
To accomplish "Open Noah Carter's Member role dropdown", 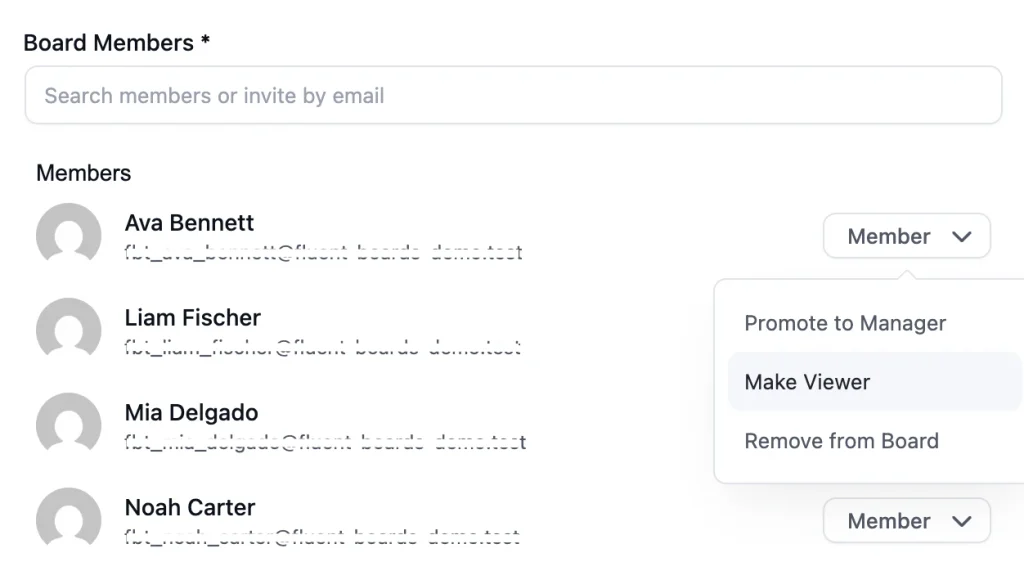I will tap(906, 521).
